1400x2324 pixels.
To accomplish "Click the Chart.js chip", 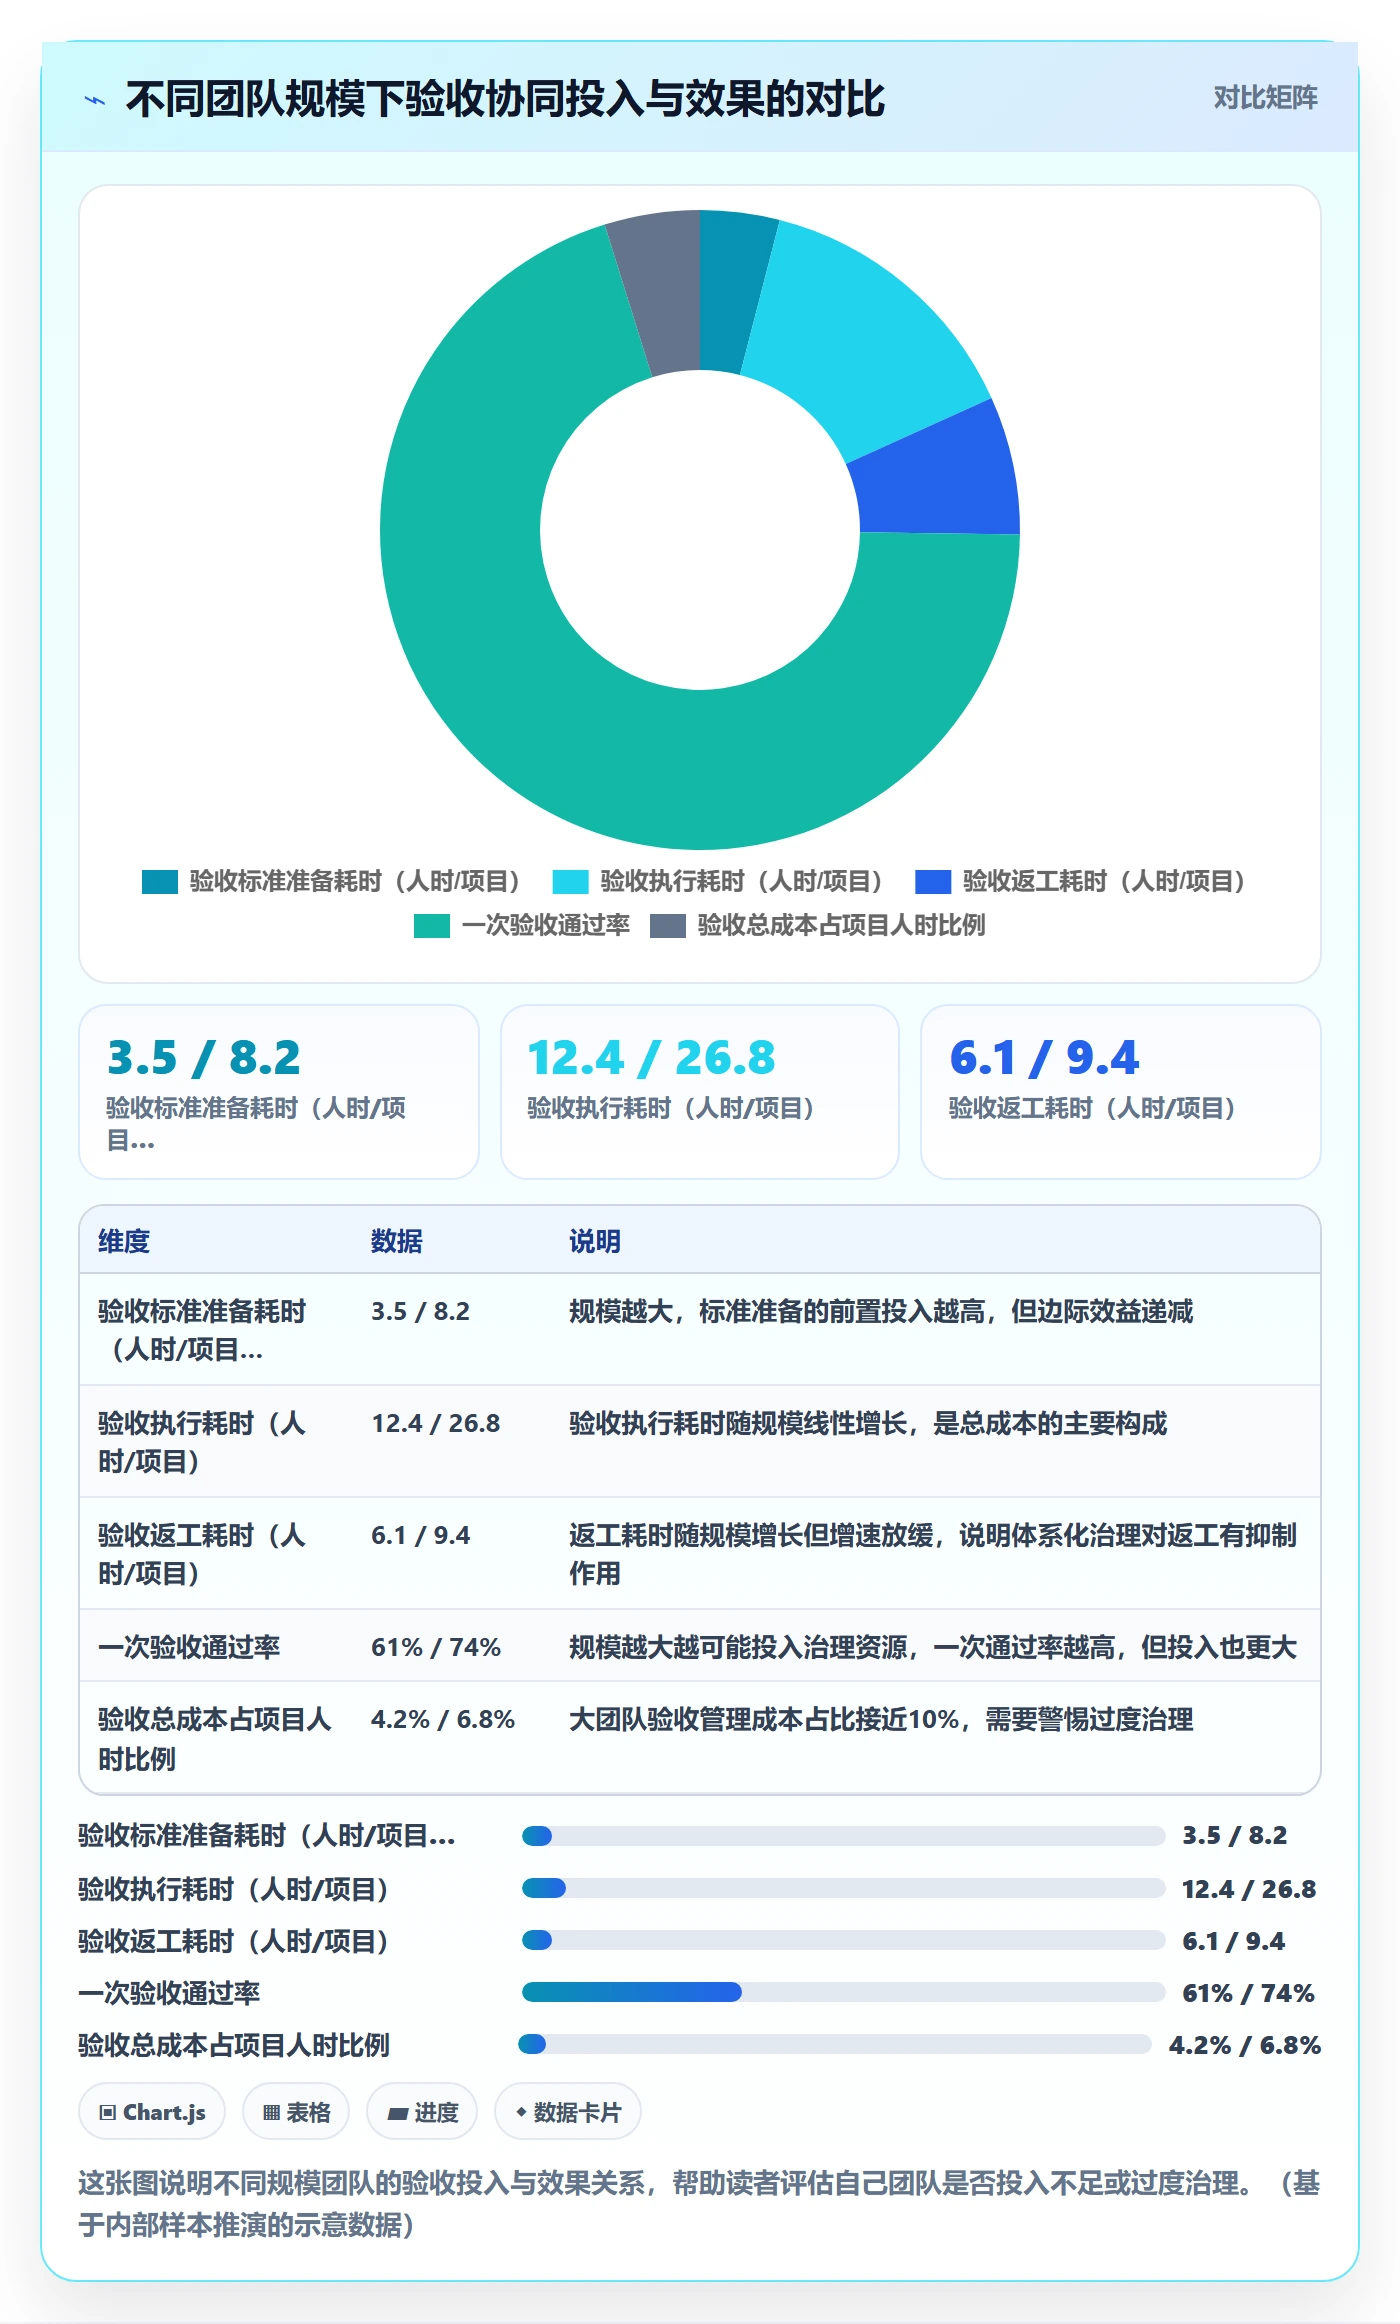I will (152, 2112).
